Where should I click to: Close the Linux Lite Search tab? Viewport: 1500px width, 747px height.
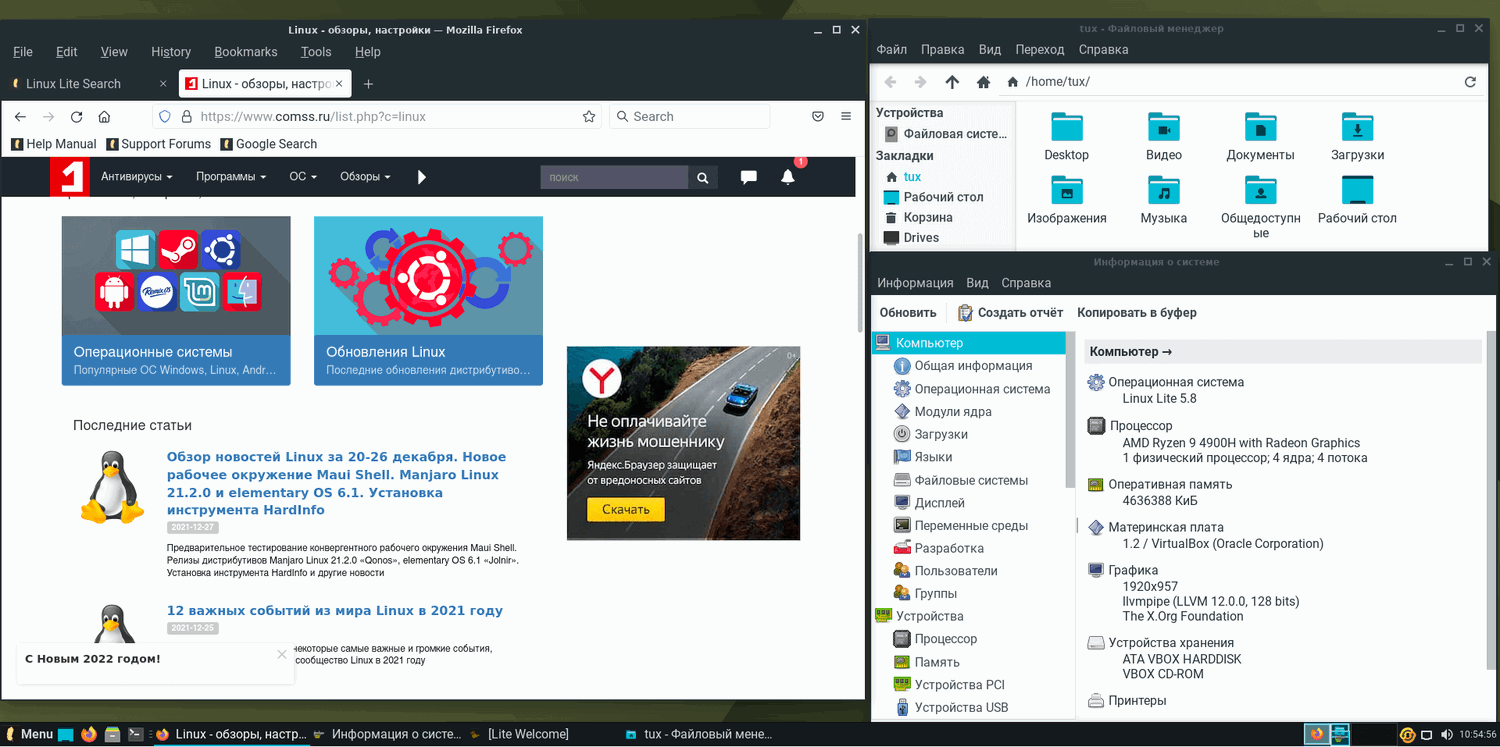tap(163, 84)
